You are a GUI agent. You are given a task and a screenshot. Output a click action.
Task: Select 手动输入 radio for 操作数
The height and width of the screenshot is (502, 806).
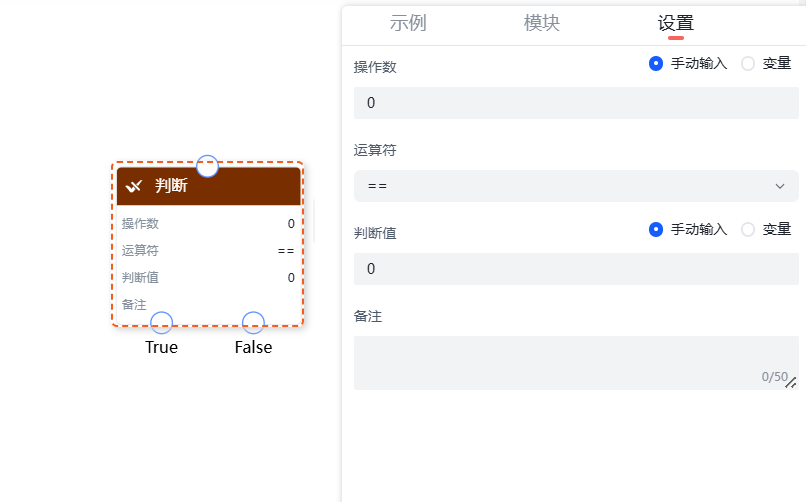click(x=656, y=63)
